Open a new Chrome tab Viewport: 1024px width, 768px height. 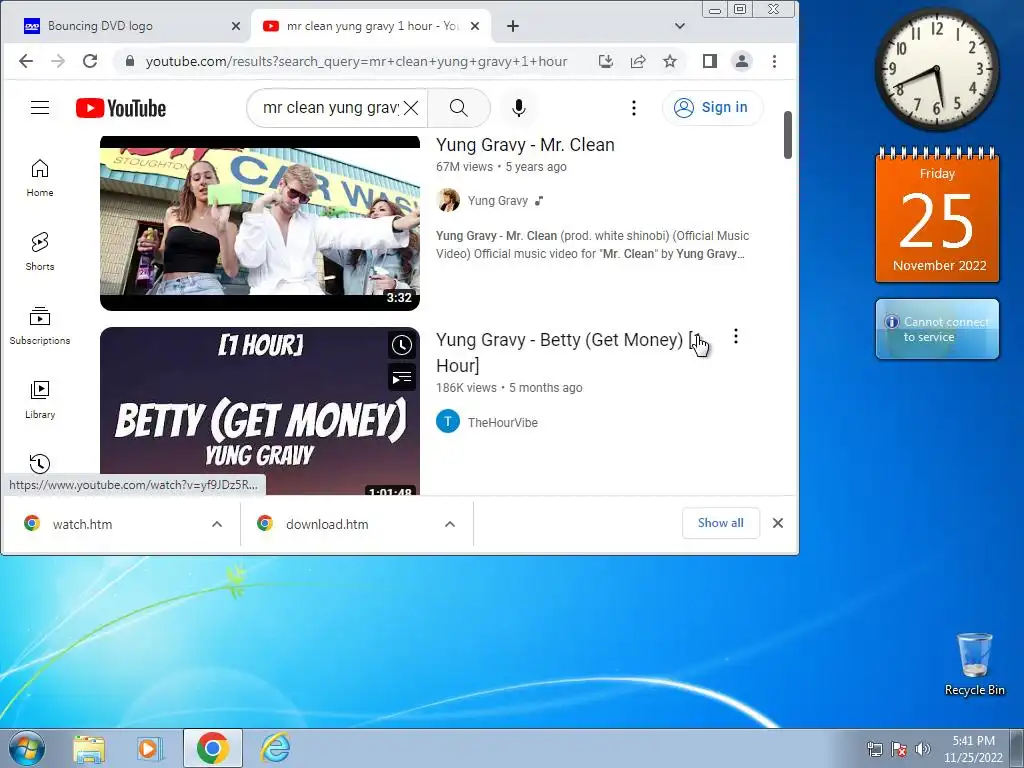(x=513, y=26)
